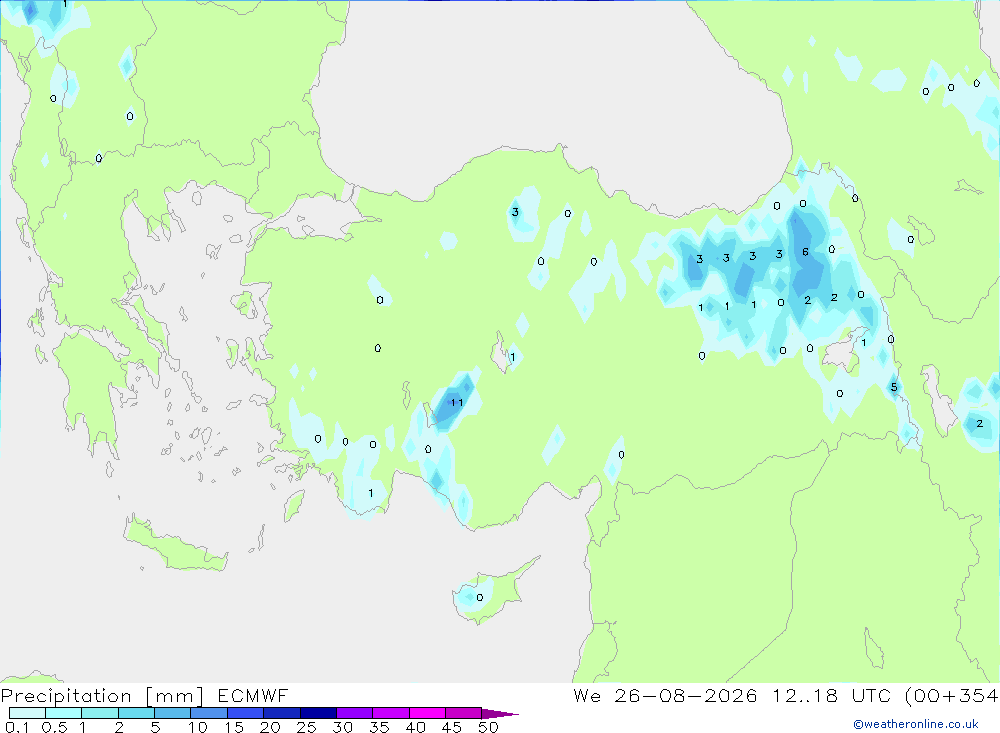This screenshot has height=733, width=1000.
Task: Click the "5" precipitation value on the map
Action: 894,387
